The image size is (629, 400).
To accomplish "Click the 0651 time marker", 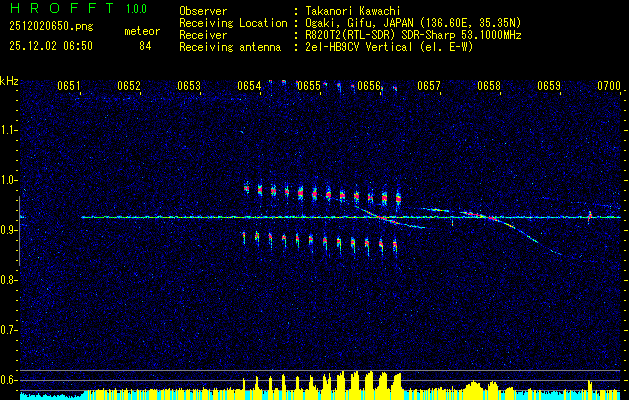I will click(69, 85).
